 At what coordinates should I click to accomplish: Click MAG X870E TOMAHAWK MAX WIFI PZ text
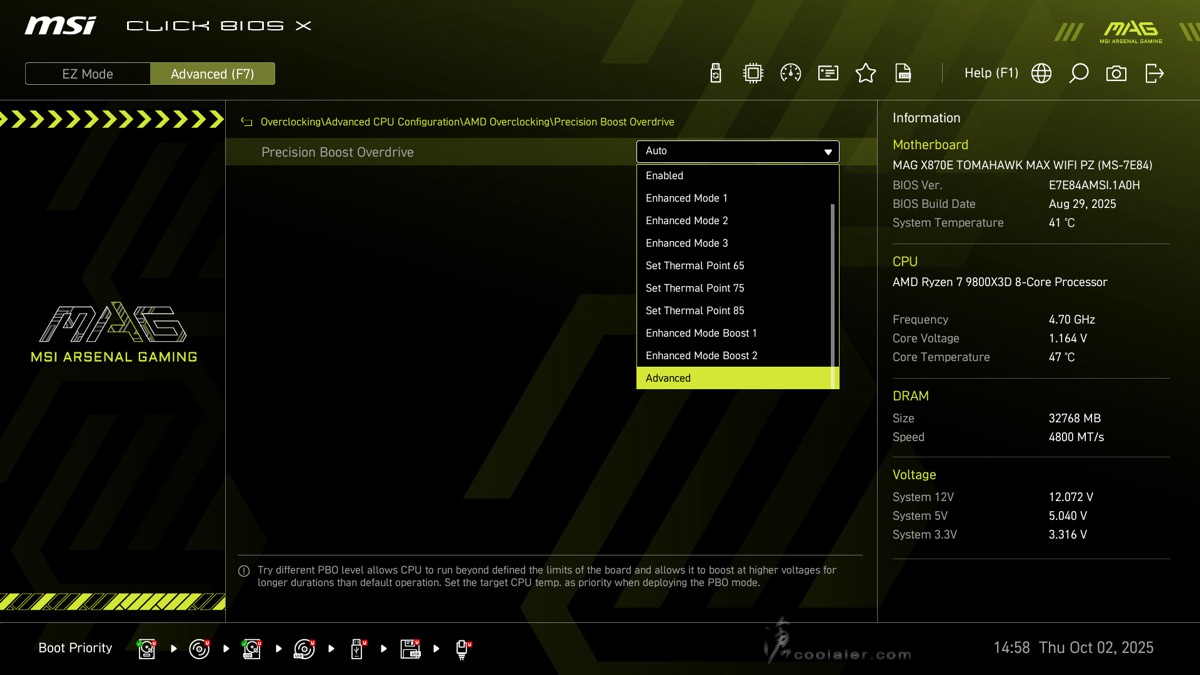[x=1024, y=164]
